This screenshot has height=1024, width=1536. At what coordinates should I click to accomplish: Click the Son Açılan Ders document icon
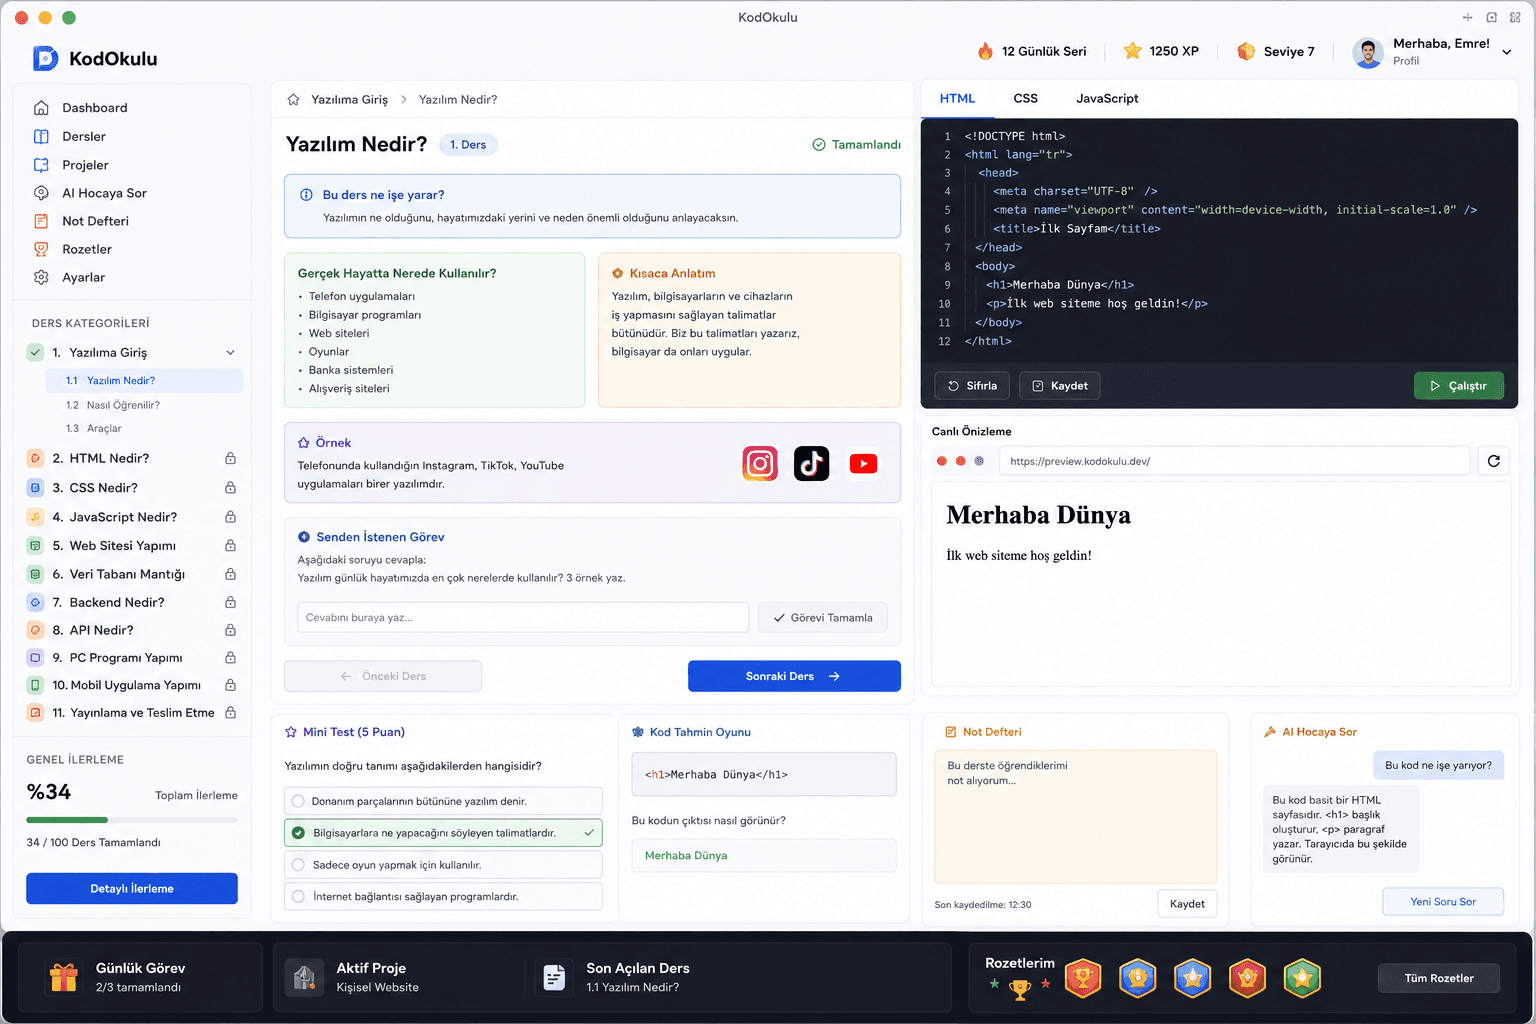(554, 977)
